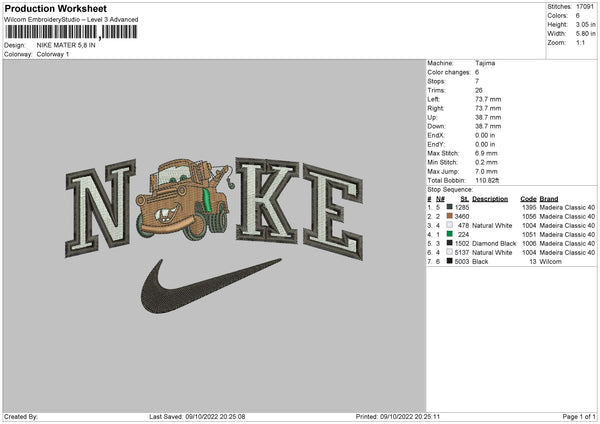Viewport: 600px width, 424px height.
Task: Click the embroidered Nike swoosh
Action: coord(211,286)
